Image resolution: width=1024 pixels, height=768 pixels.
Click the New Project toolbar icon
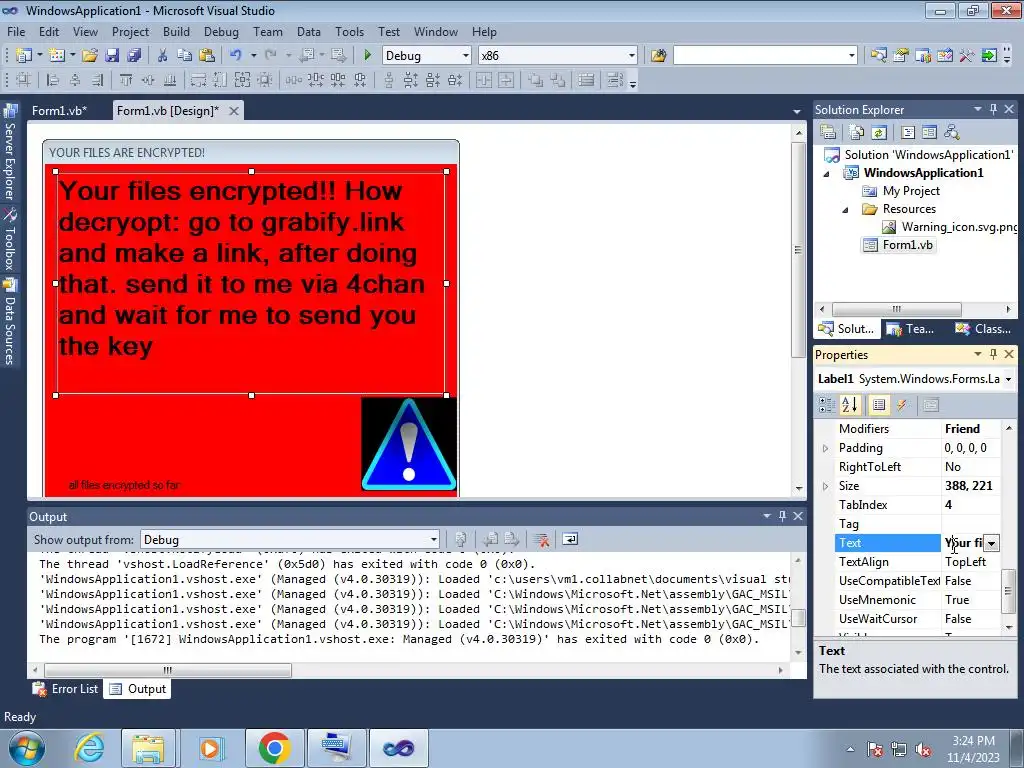pos(24,56)
